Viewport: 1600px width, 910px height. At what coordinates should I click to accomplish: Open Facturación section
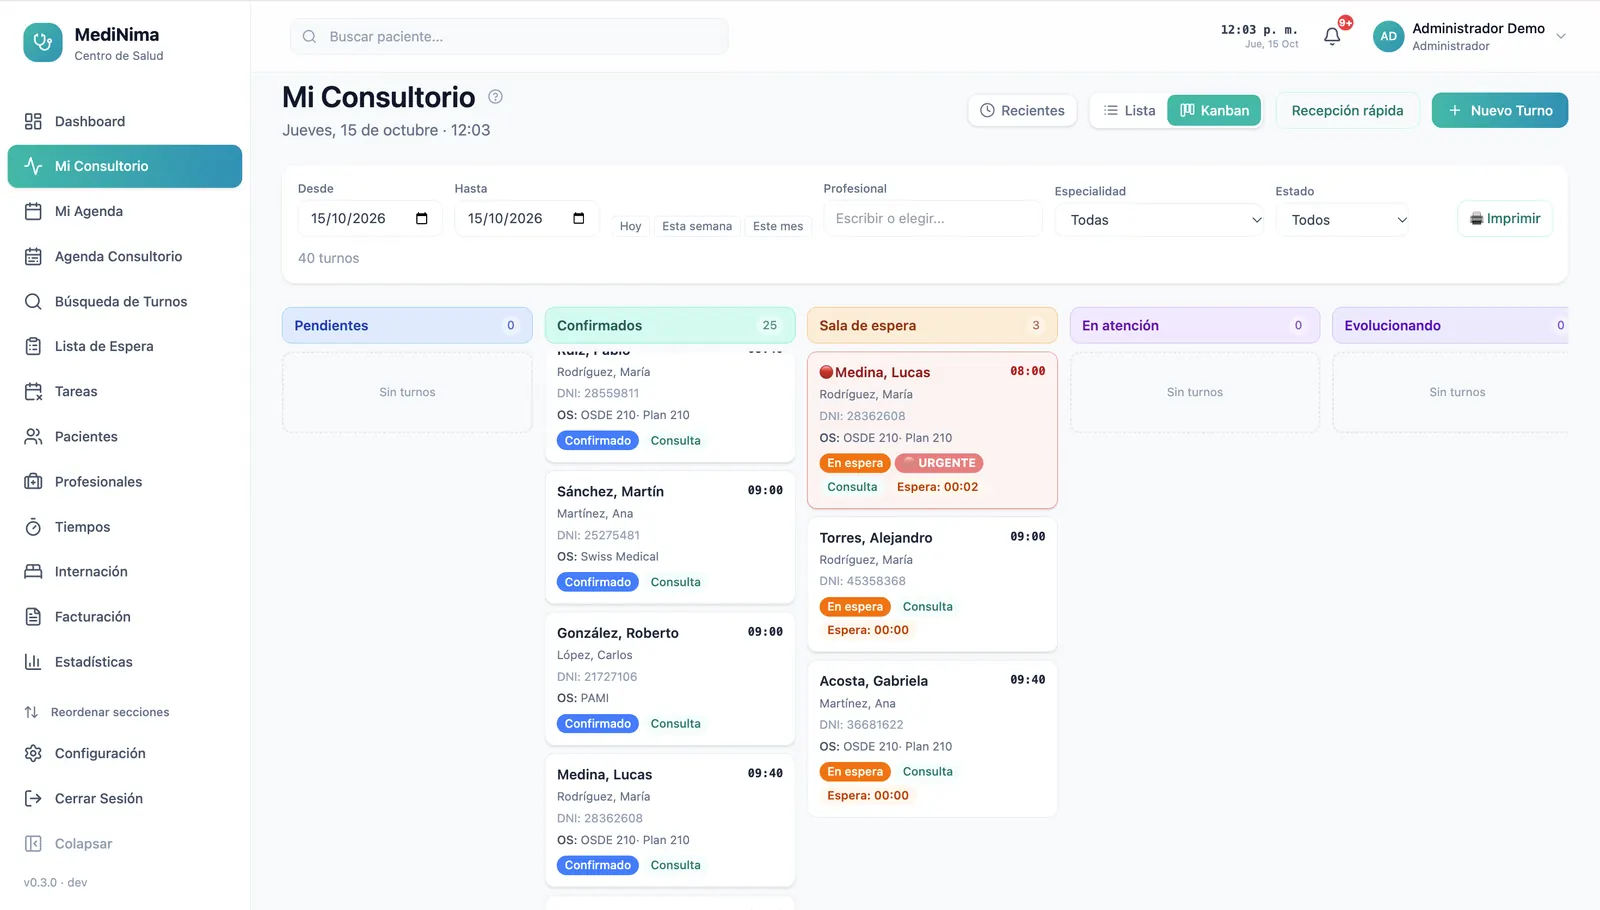pos(125,616)
